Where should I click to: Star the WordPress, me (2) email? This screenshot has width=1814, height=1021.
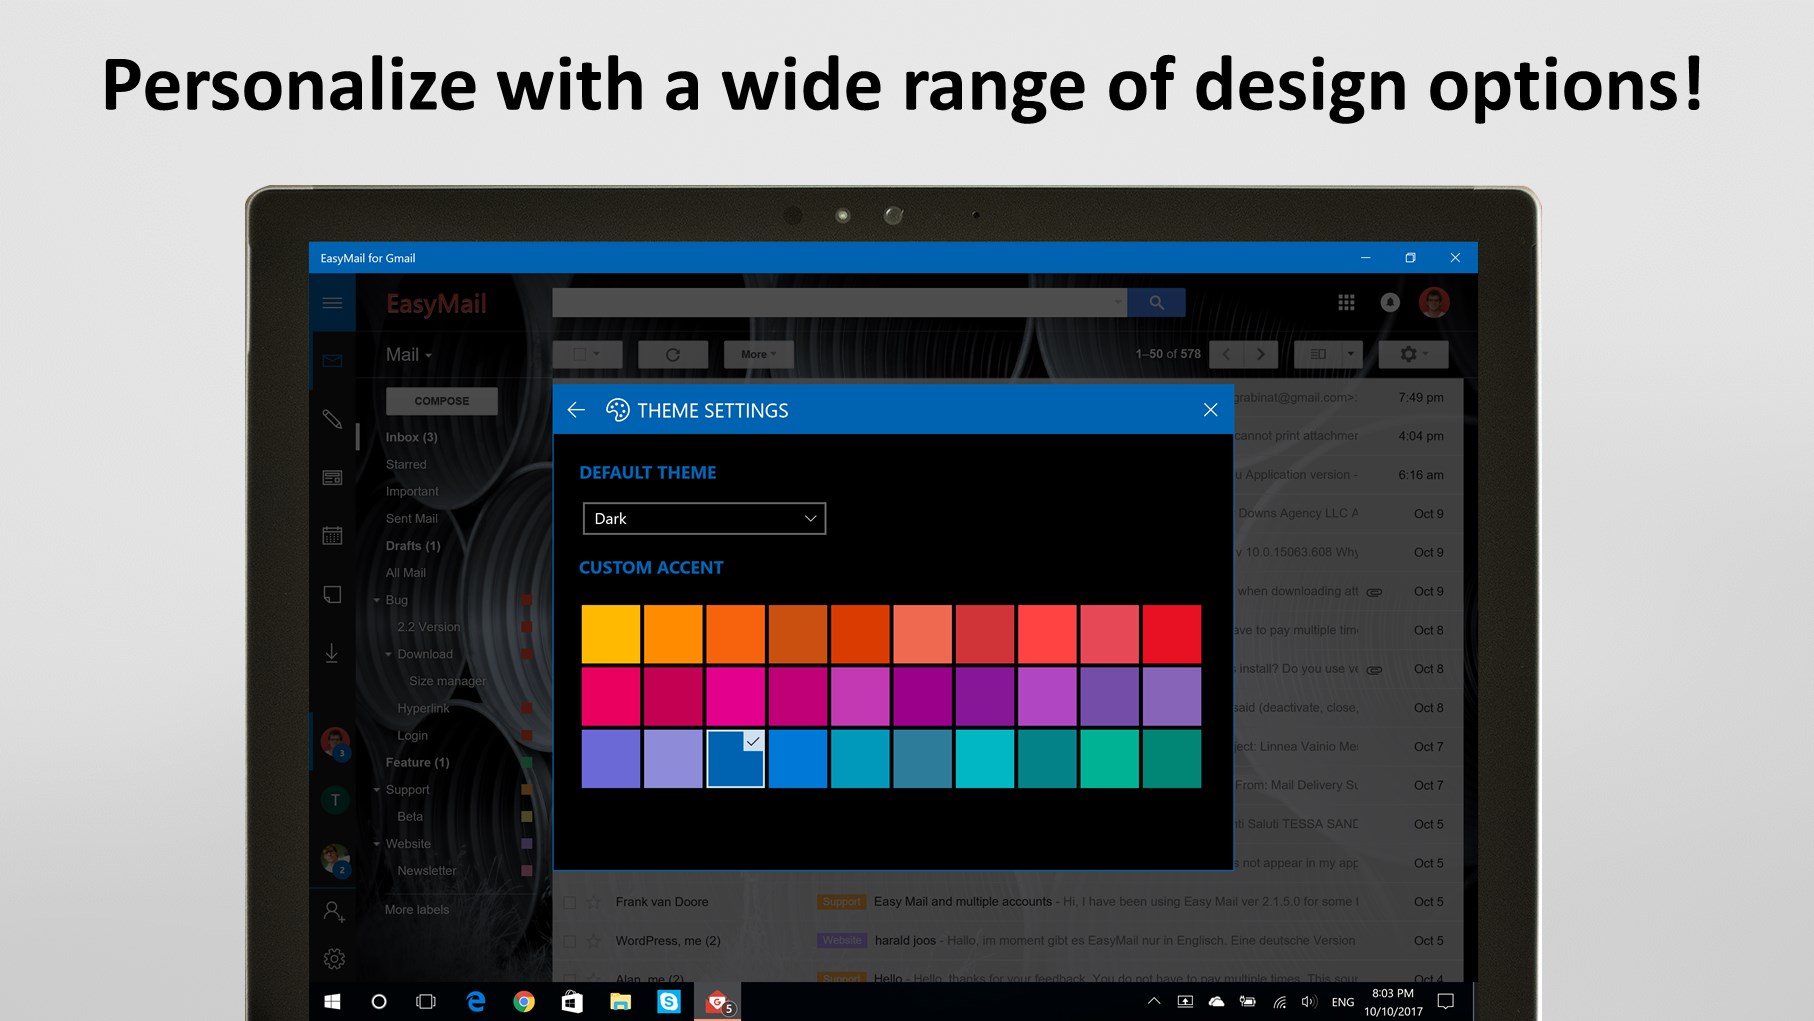tap(594, 941)
